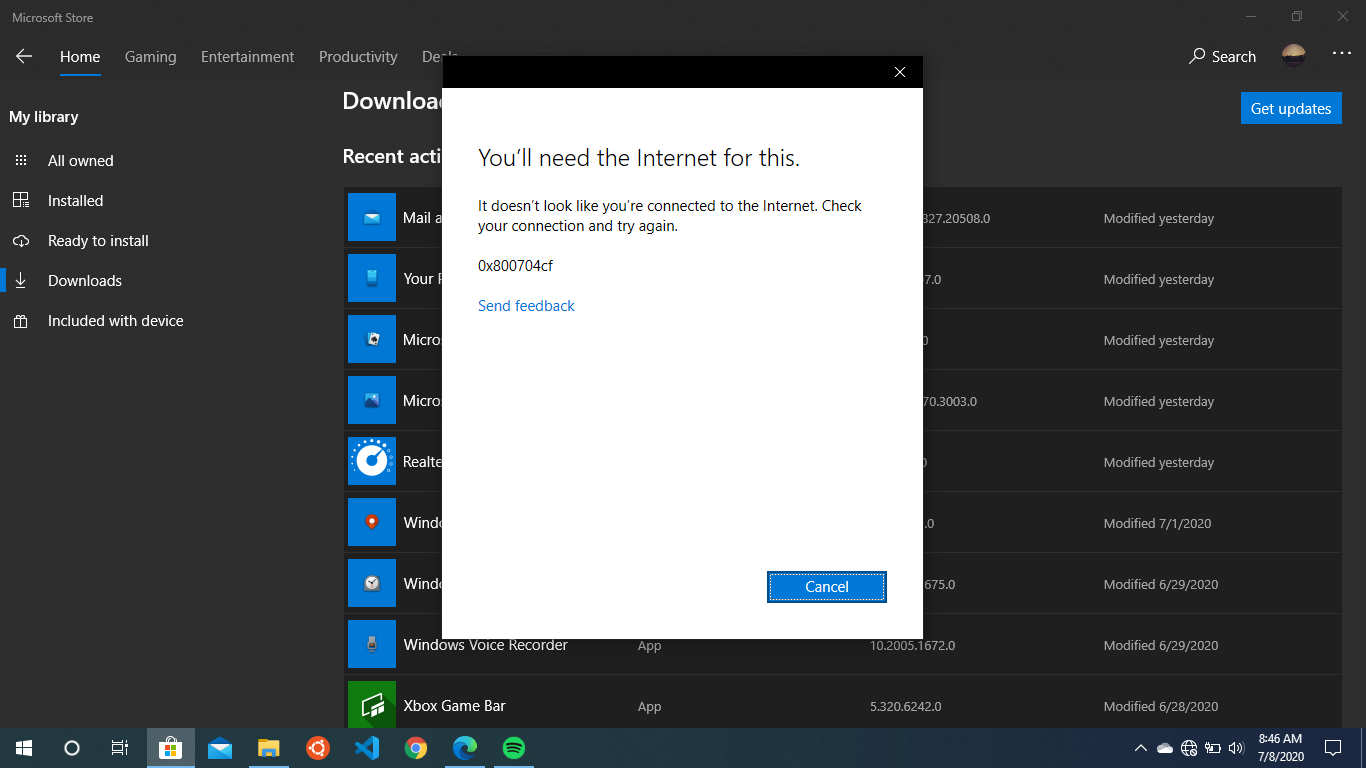Click the Windows Maps app icon
This screenshot has height=768, width=1366.
372,522
